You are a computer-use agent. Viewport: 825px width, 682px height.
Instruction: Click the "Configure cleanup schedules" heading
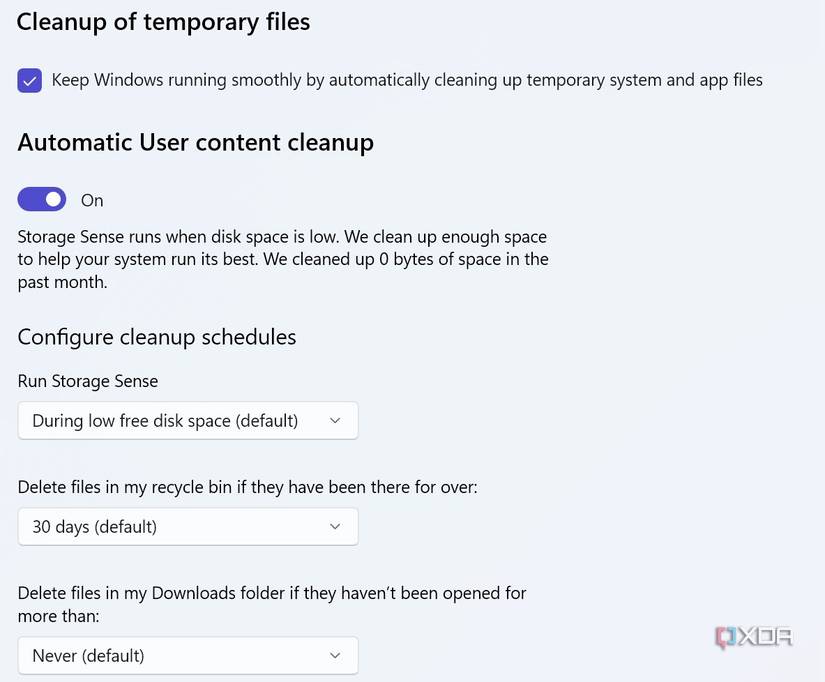pyautogui.click(x=157, y=337)
